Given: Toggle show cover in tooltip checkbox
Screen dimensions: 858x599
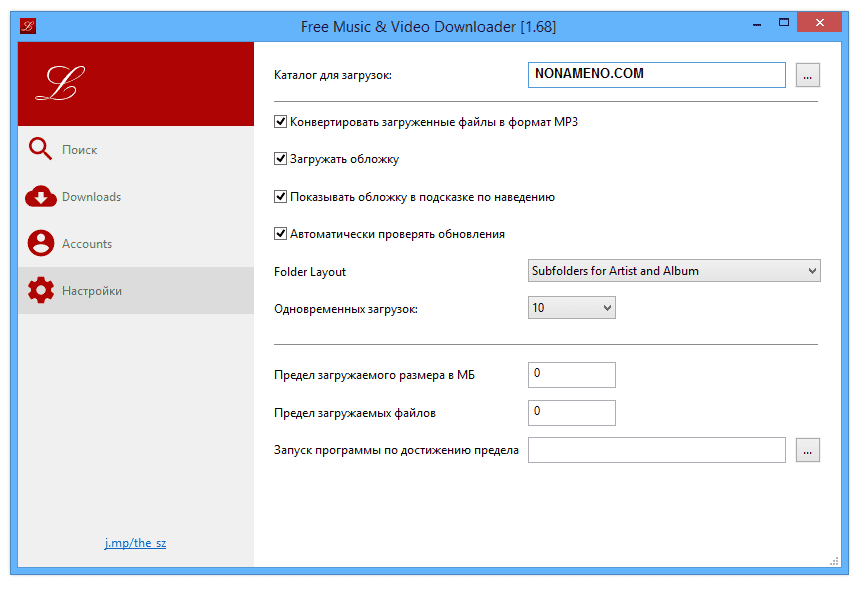Looking at the screenshot, I should coord(280,197).
